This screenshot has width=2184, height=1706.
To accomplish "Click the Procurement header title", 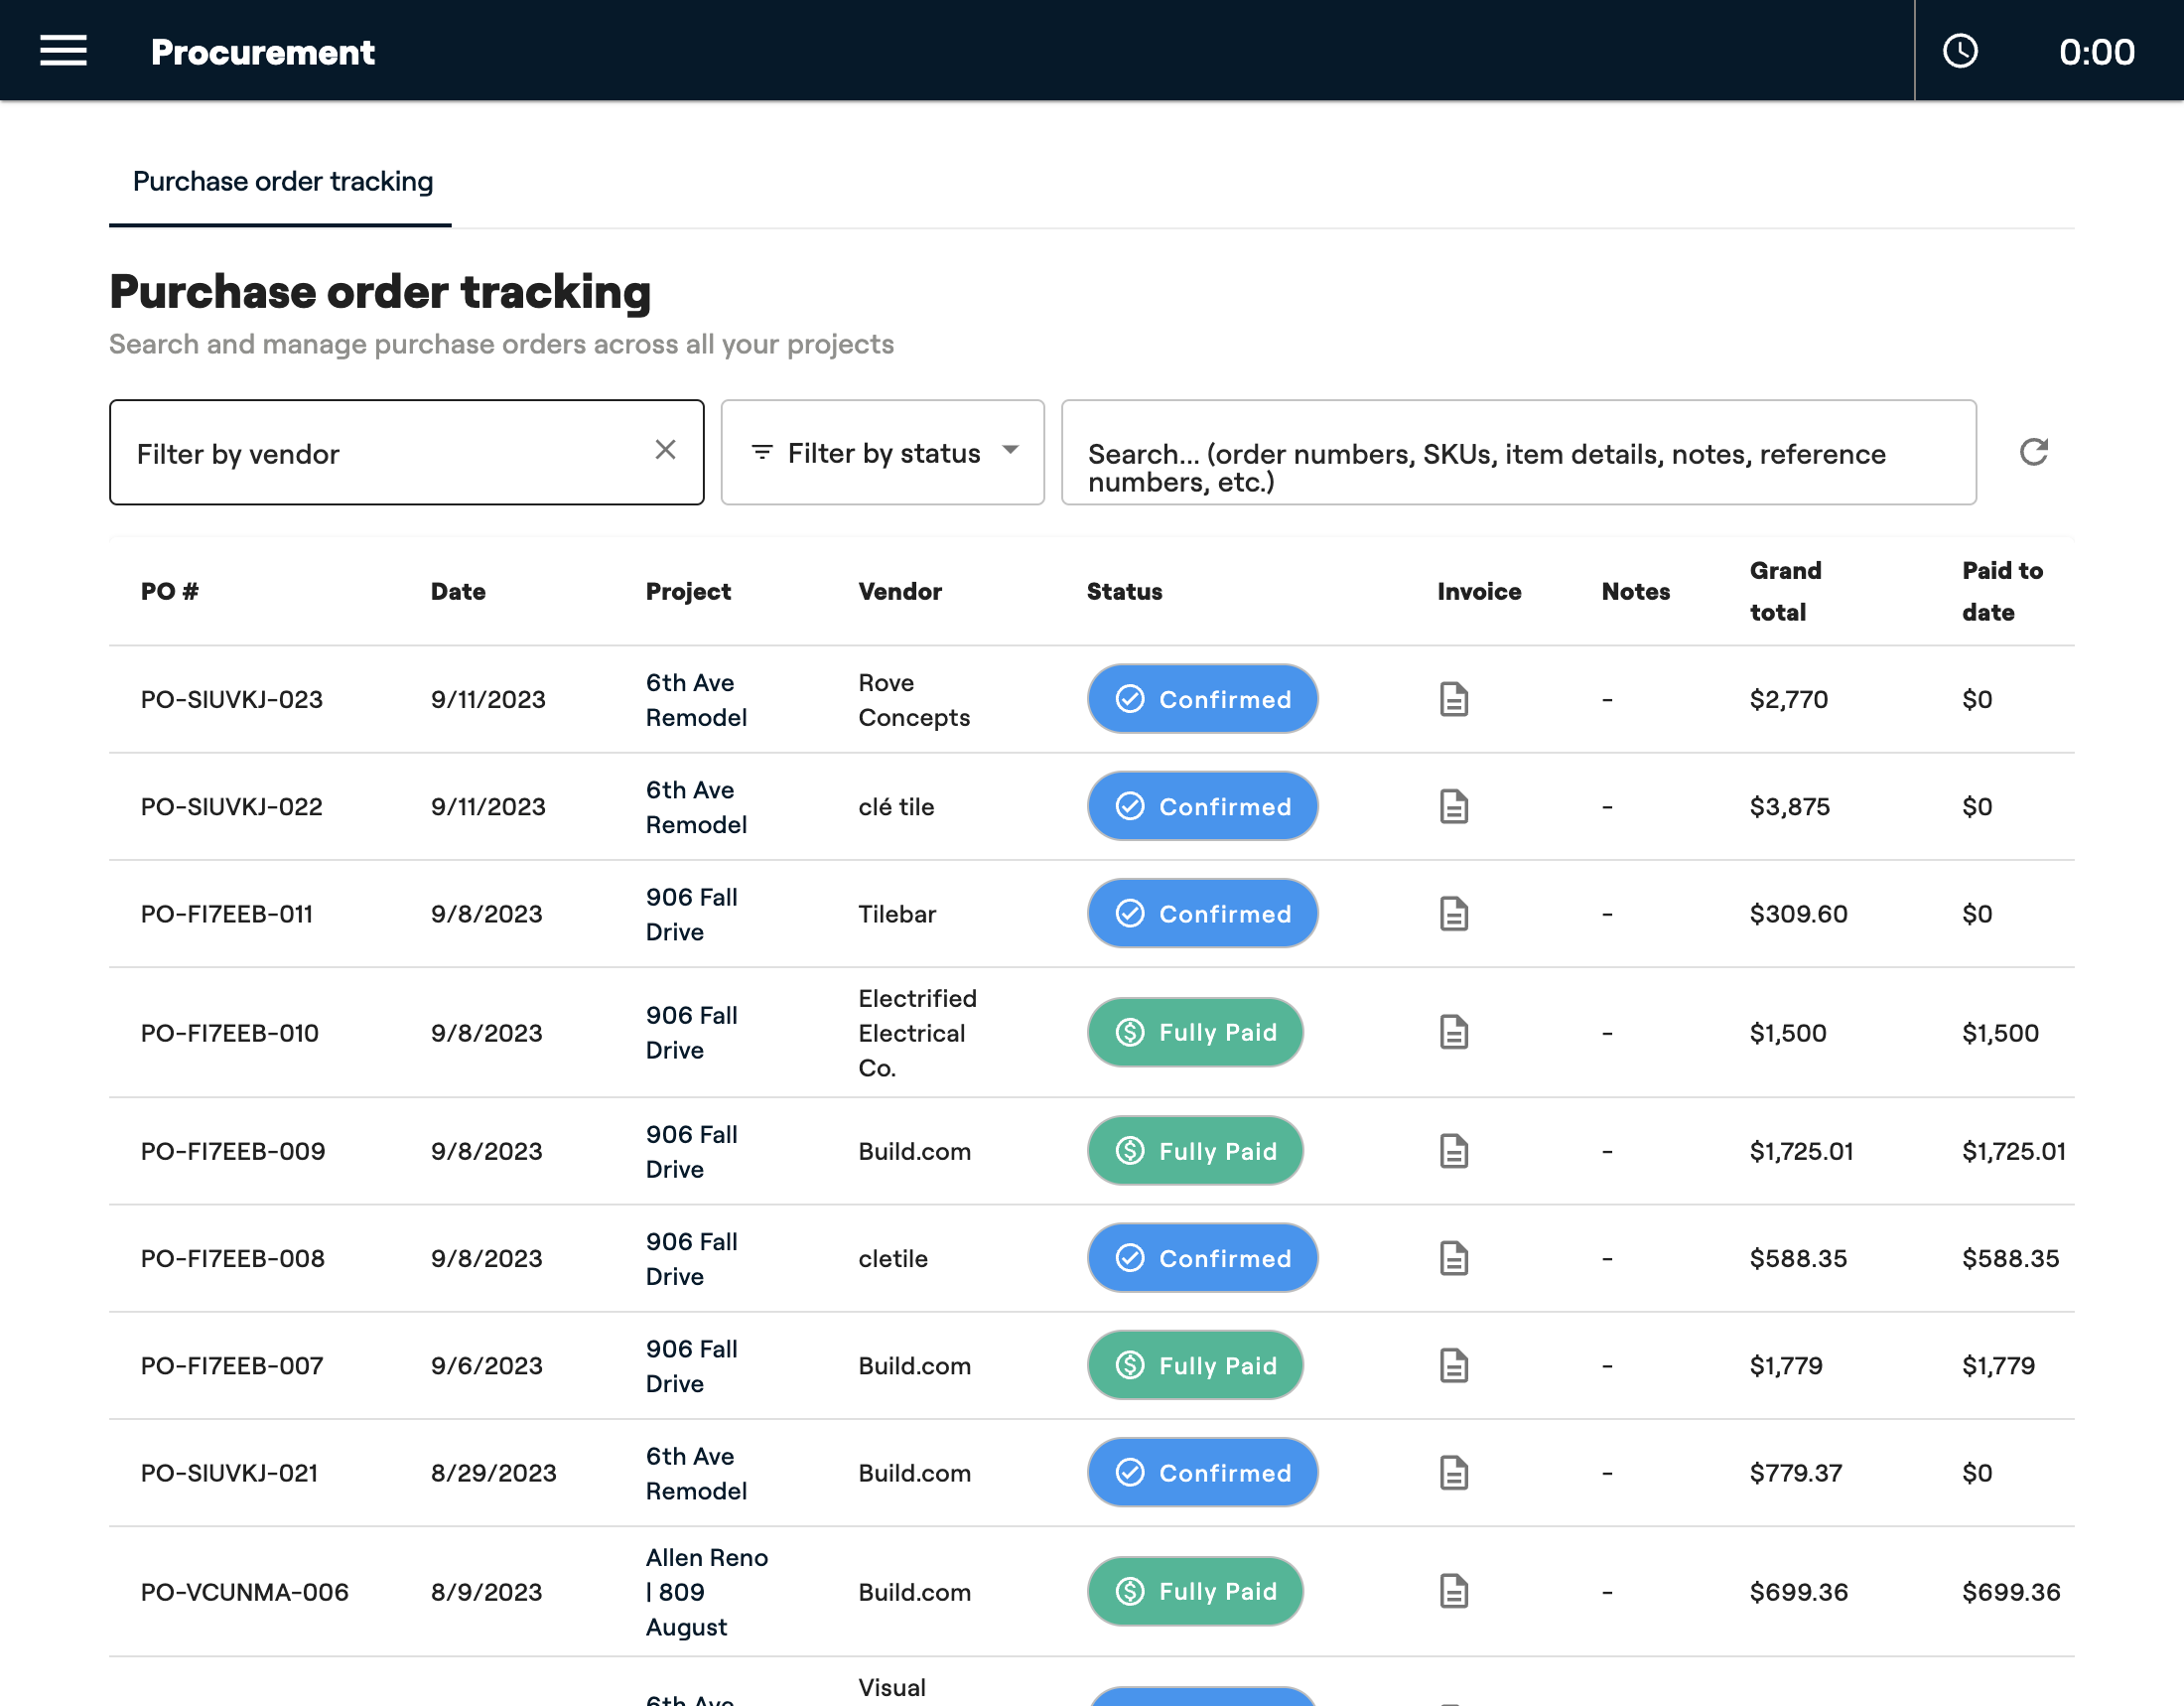I will click(263, 51).
